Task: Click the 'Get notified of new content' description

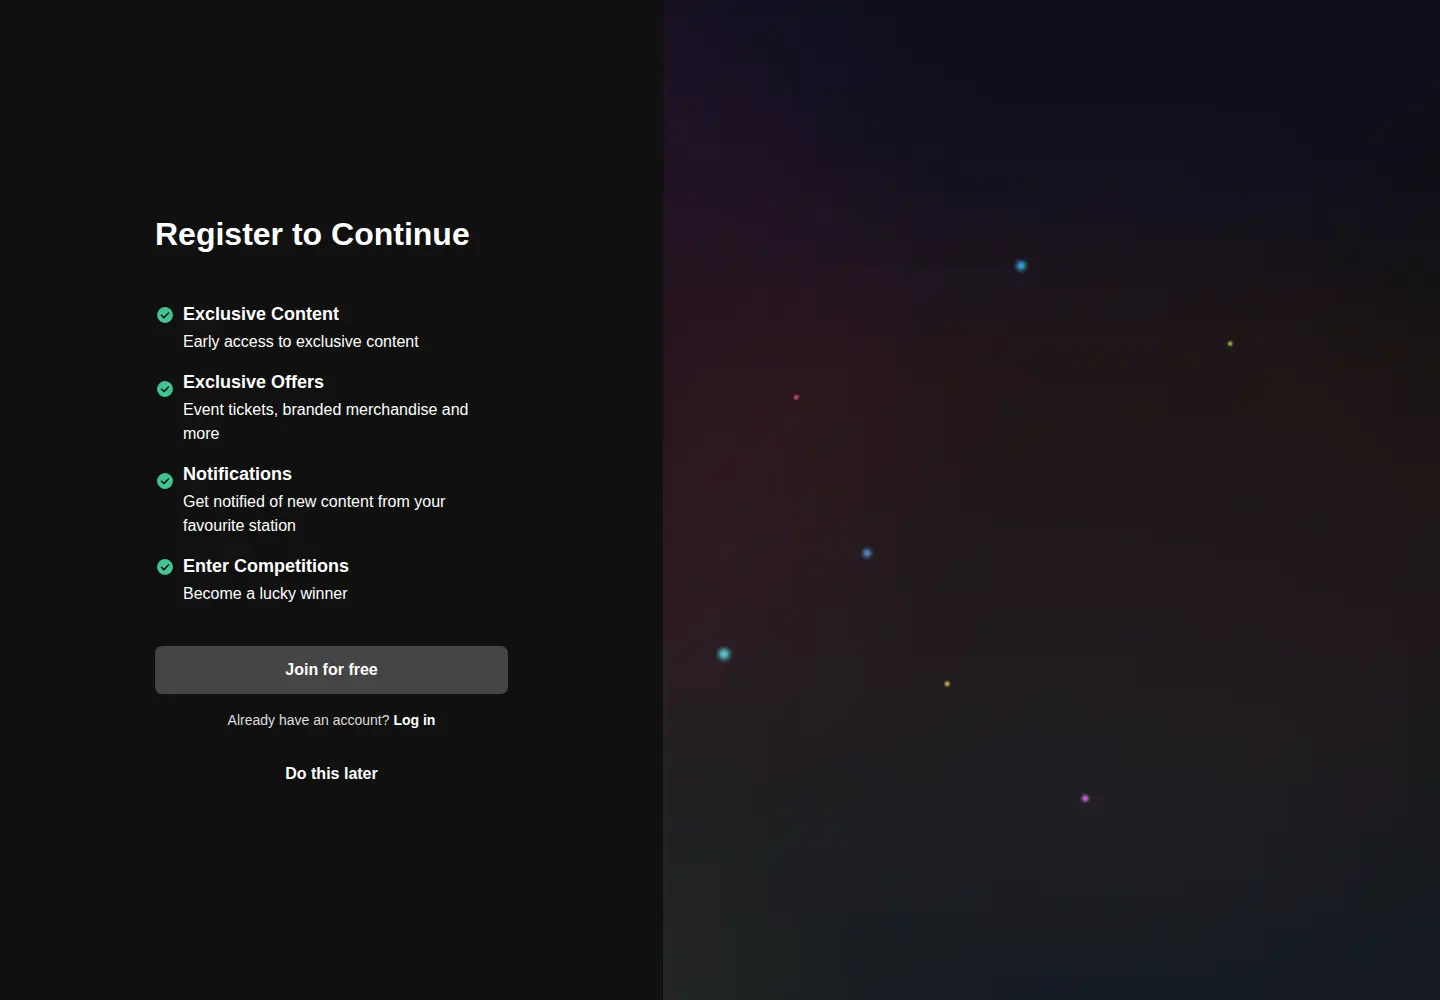Action: [314, 514]
